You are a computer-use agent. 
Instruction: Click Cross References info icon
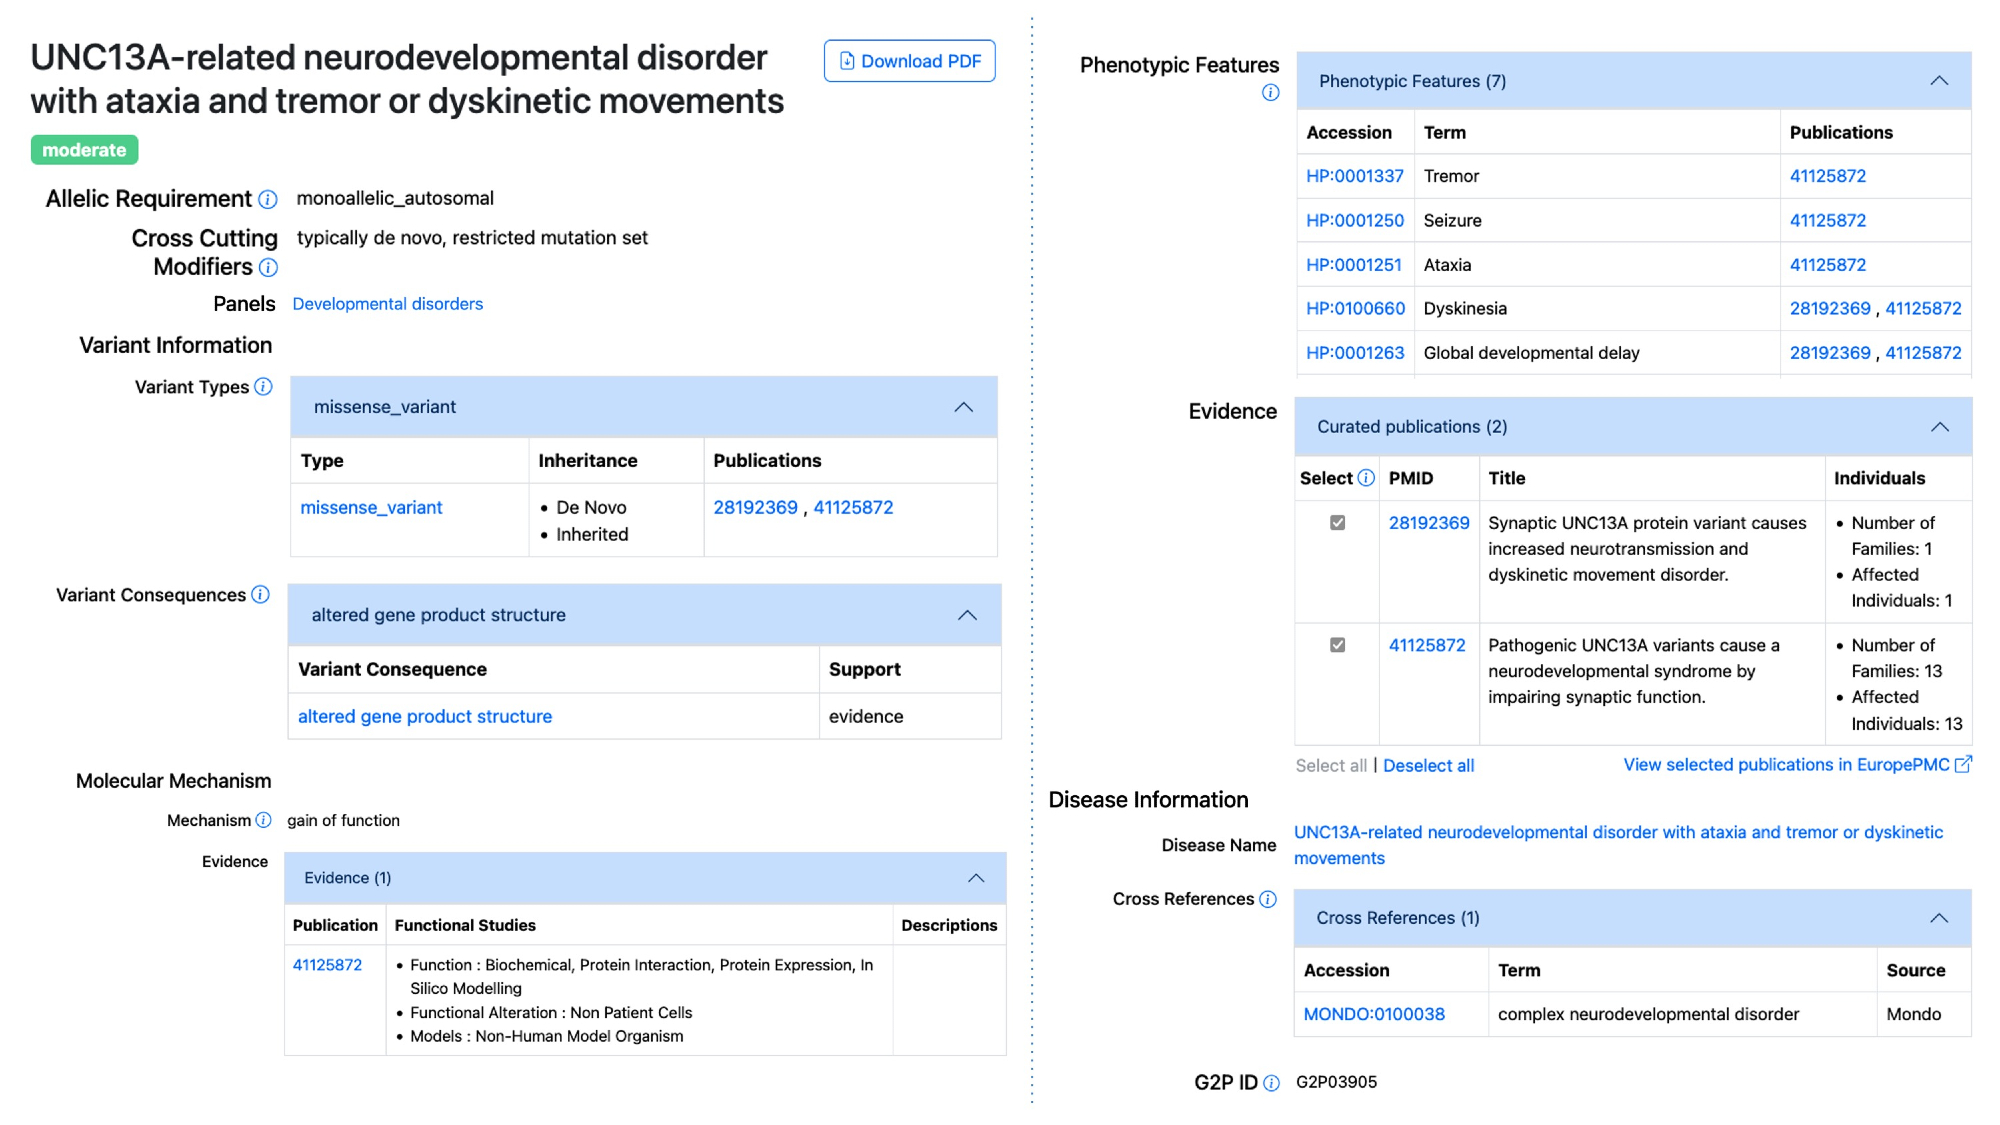tap(1268, 899)
